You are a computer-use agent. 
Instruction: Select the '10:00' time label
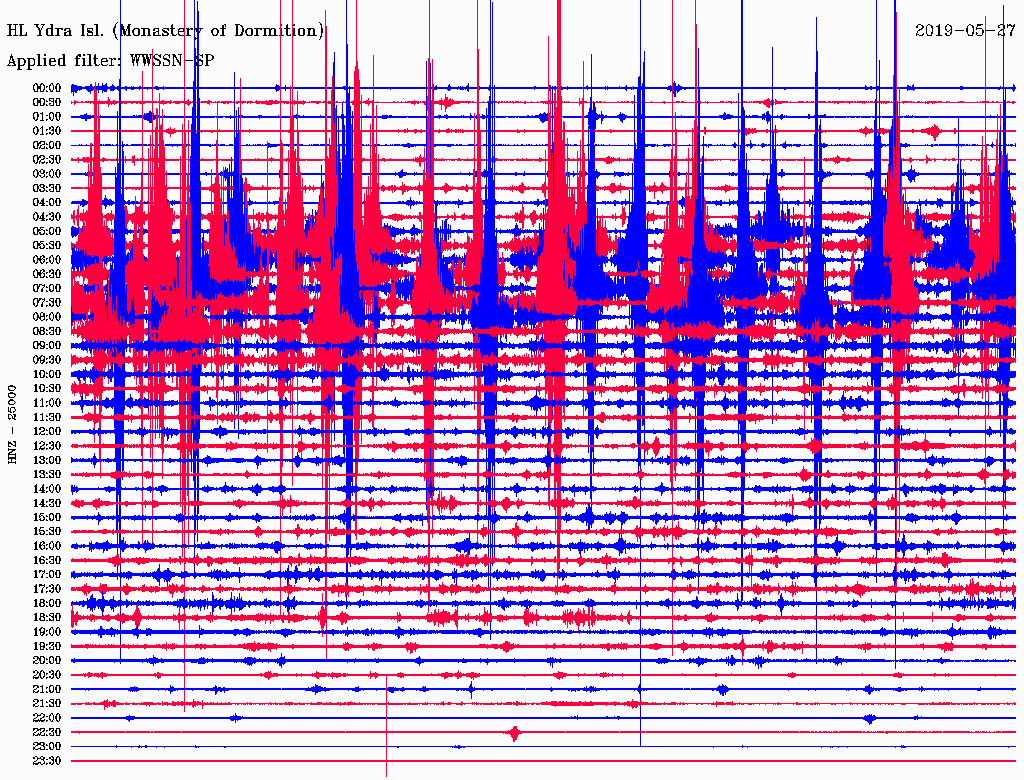point(47,374)
